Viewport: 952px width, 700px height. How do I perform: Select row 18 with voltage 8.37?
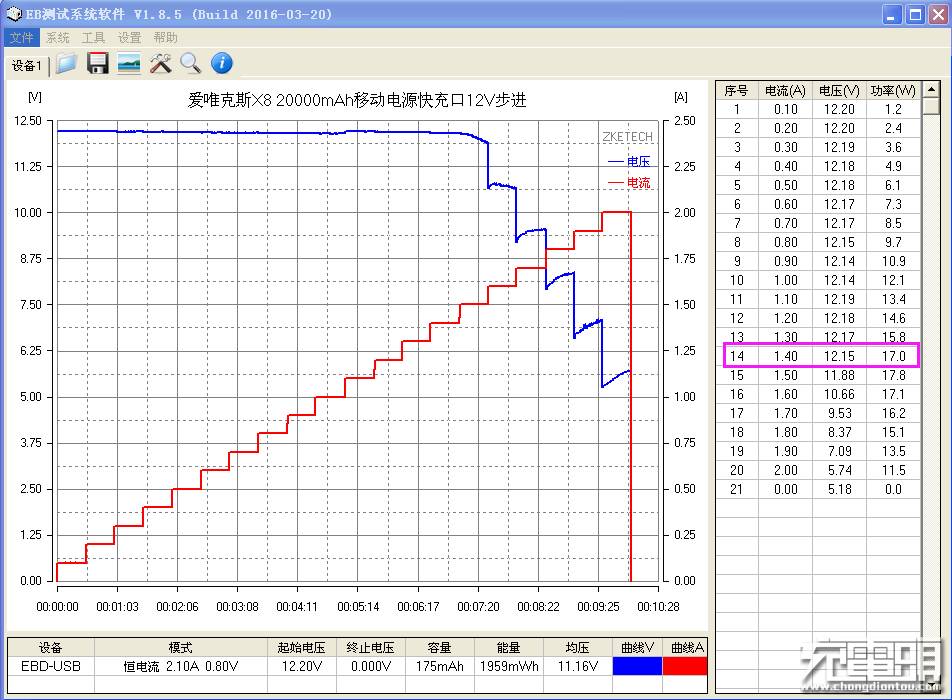click(x=818, y=432)
